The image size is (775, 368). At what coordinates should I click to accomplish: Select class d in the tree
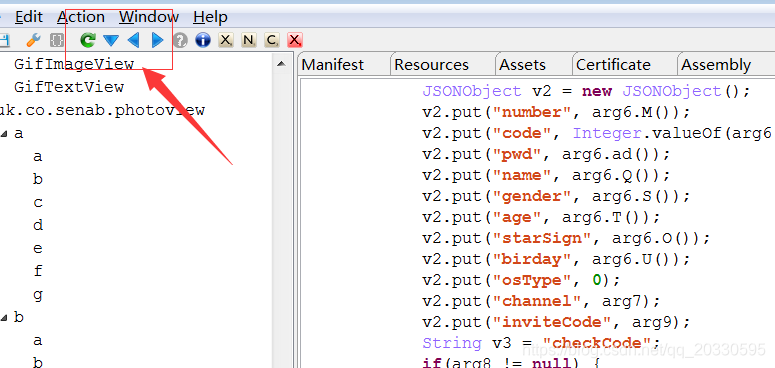[38, 225]
